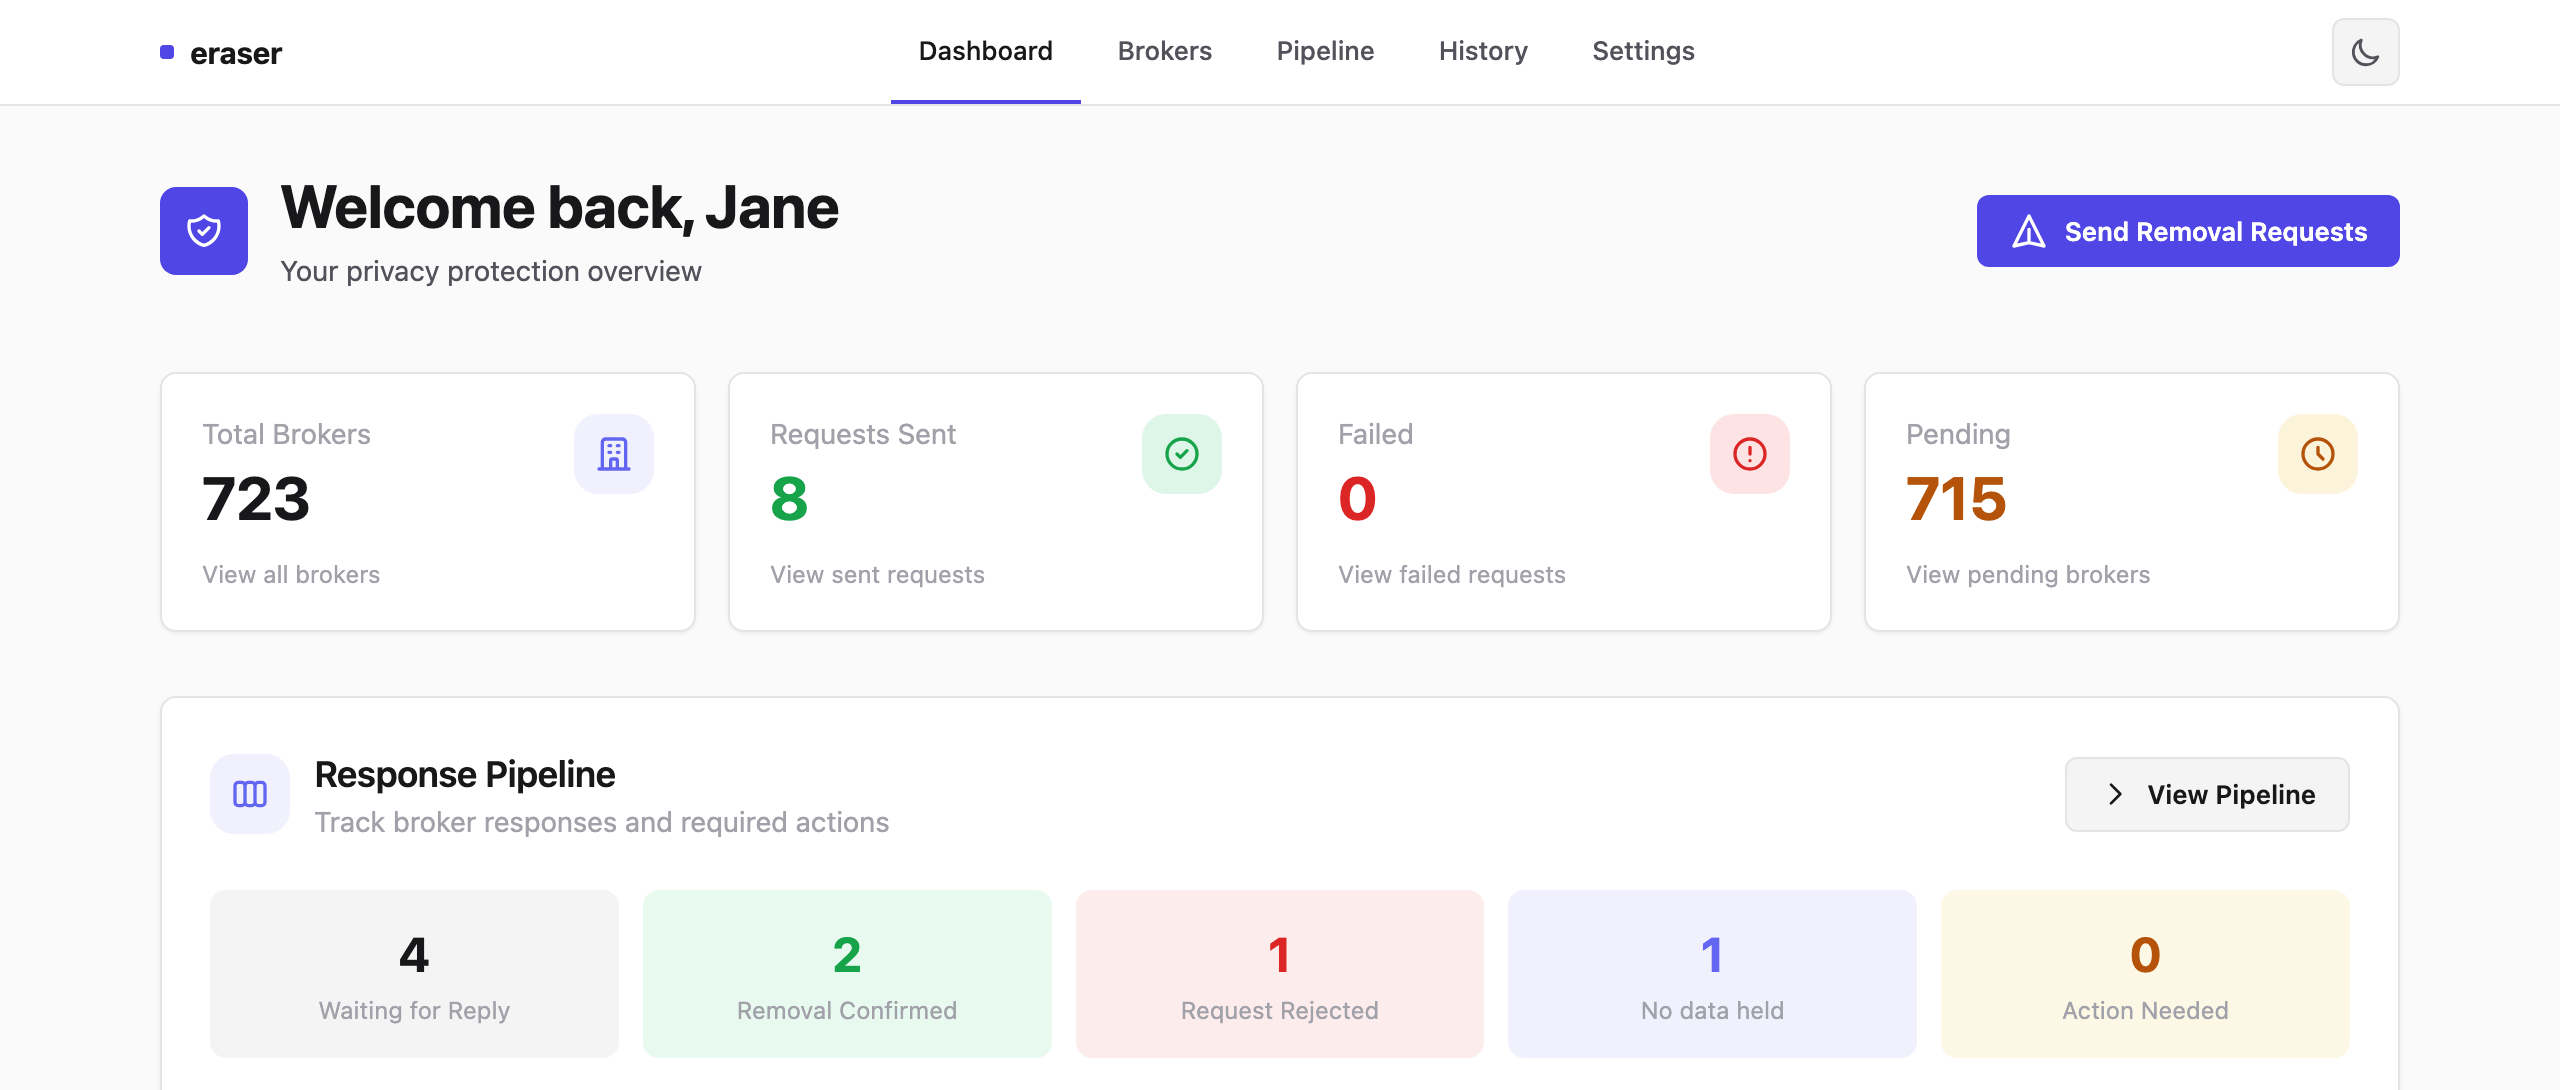
Task: Click the shield icon beside the welcome heading
Action: coord(204,231)
